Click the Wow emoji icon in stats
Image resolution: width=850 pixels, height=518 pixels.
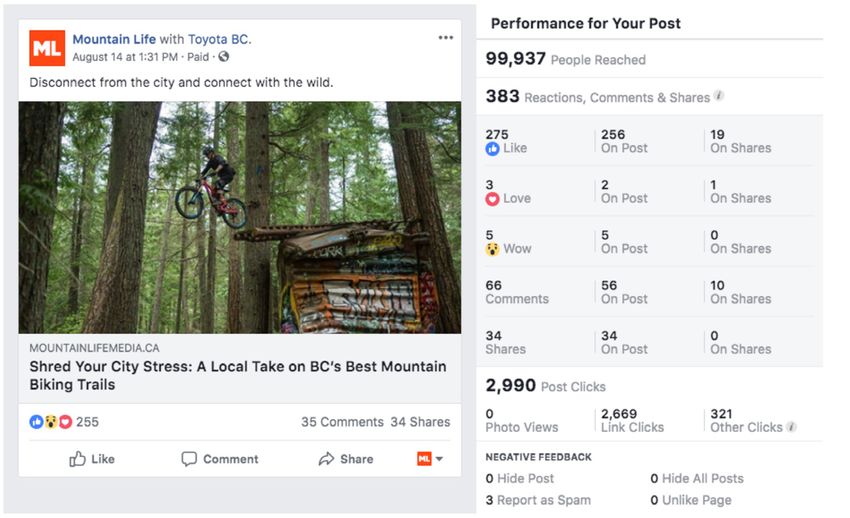point(492,249)
